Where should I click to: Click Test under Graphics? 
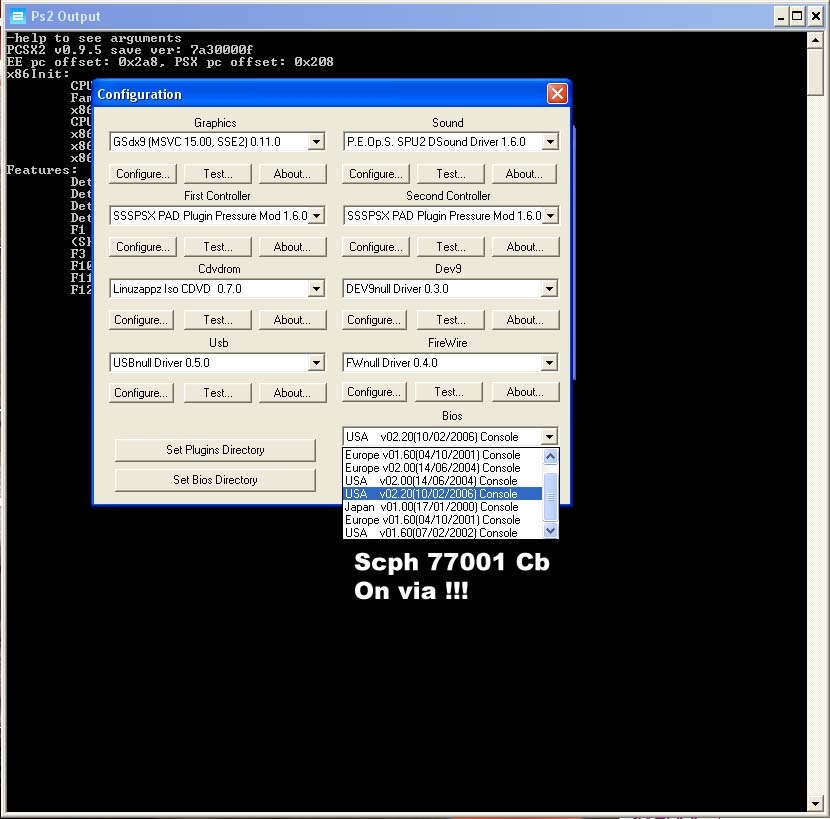[x=218, y=174]
